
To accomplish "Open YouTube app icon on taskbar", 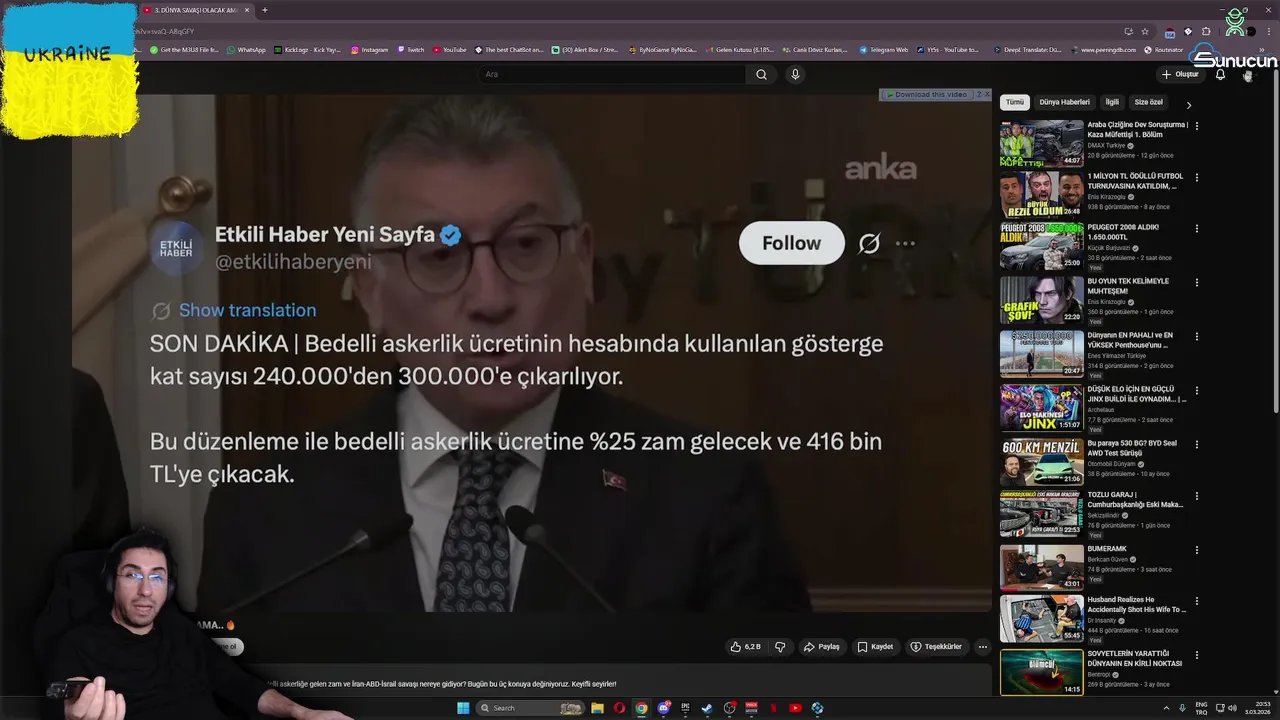I will point(795,708).
